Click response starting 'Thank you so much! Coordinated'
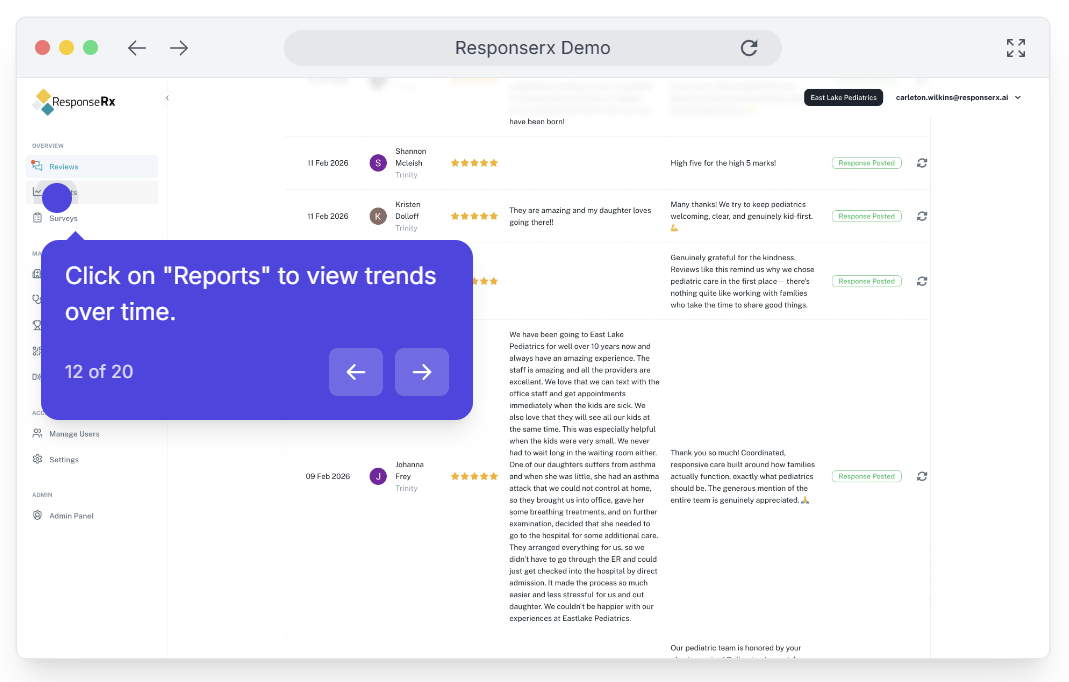 pyautogui.click(x=742, y=476)
